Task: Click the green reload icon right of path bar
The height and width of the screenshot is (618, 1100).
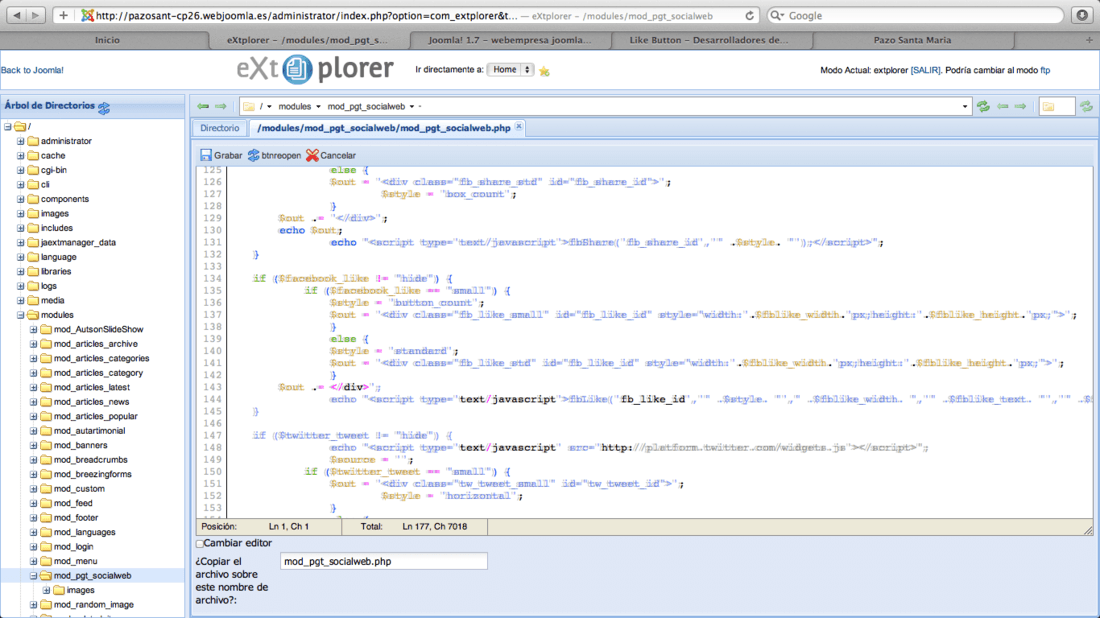Action: (x=984, y=107)
